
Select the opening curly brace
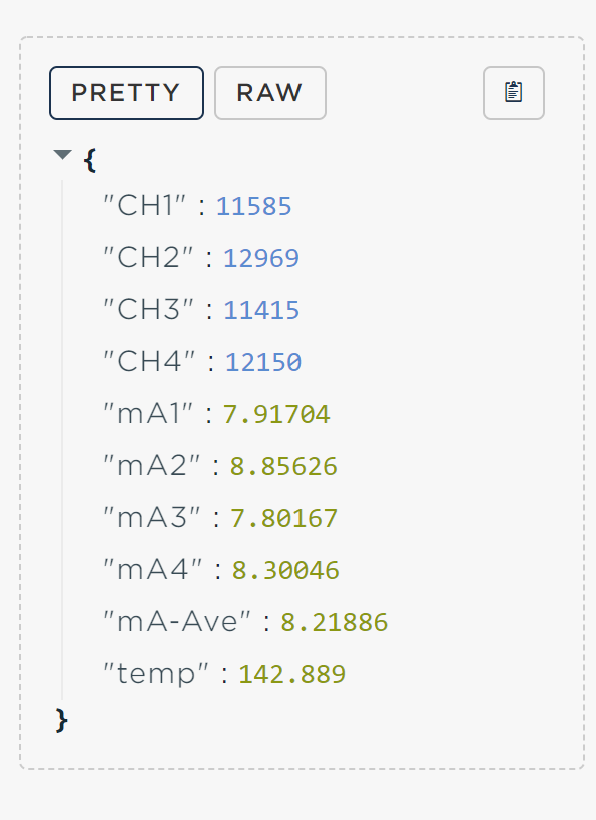(x=89, y=160)
